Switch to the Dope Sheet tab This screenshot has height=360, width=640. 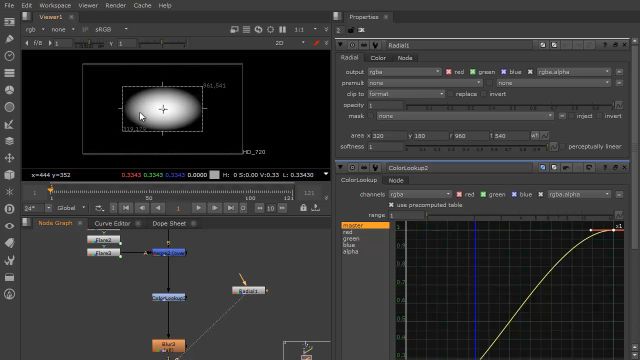click(169, 223)
